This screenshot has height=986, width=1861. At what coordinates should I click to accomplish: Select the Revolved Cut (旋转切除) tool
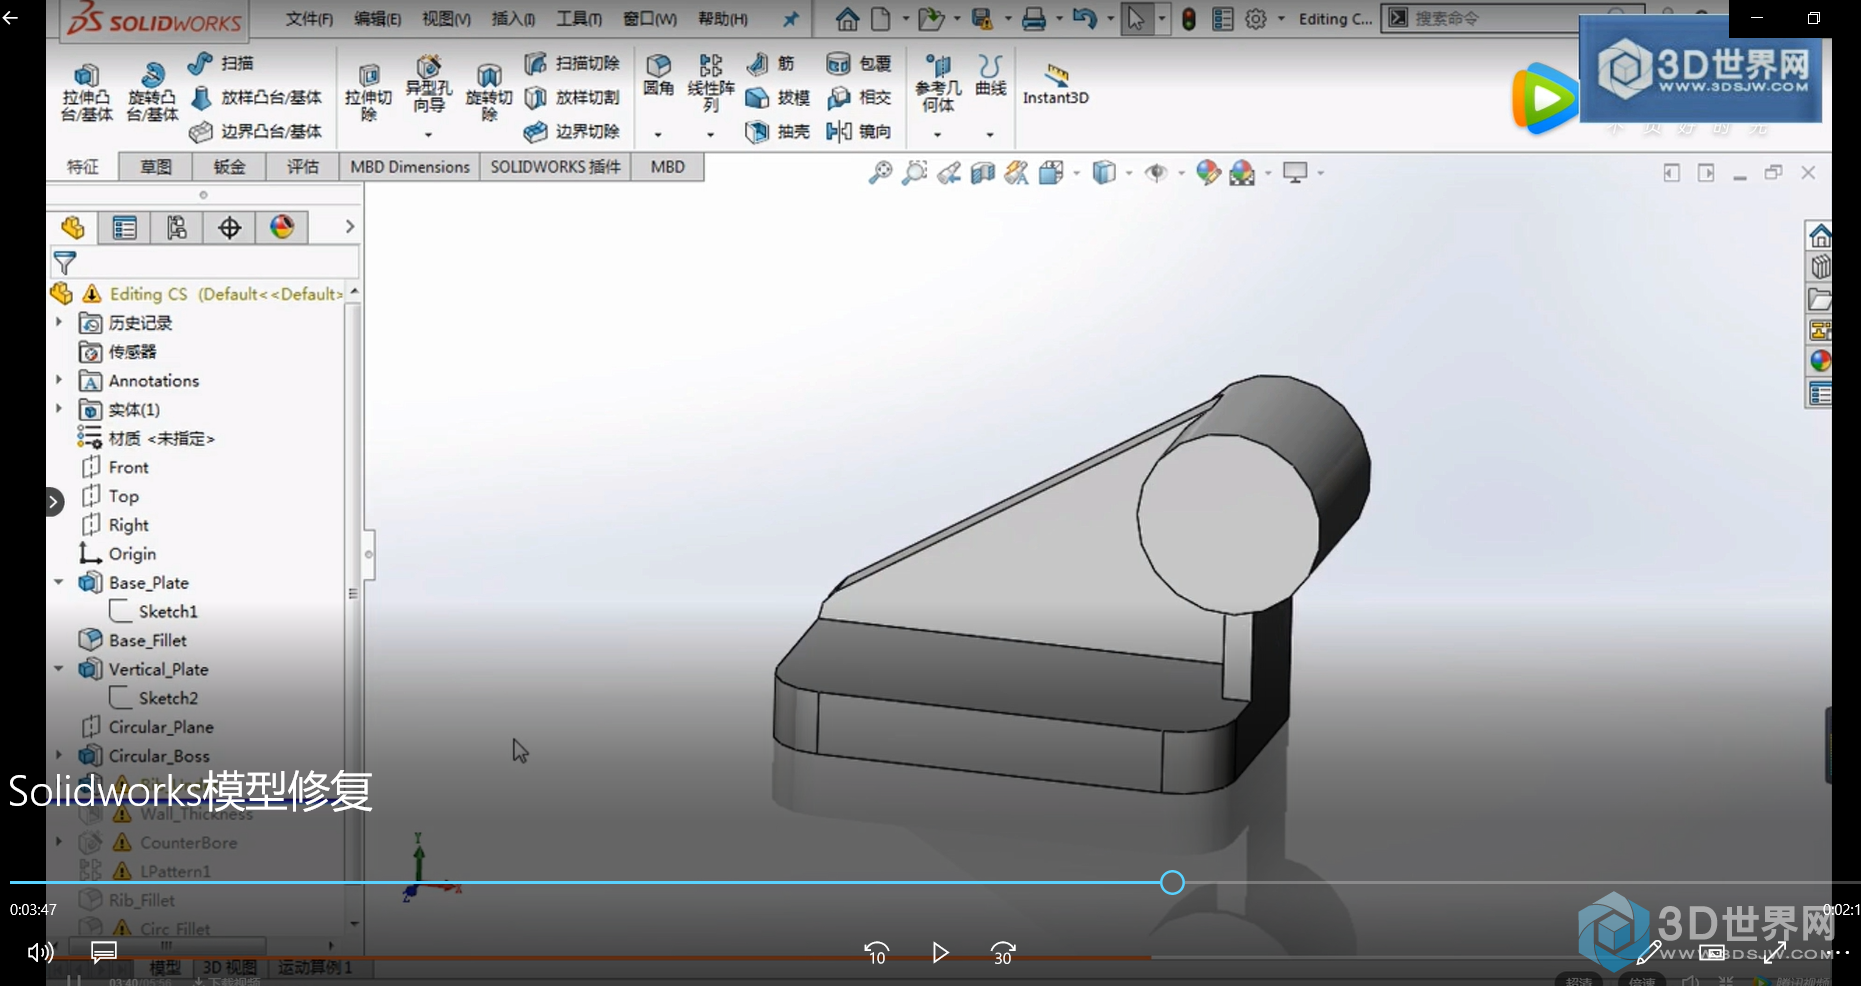489,92
